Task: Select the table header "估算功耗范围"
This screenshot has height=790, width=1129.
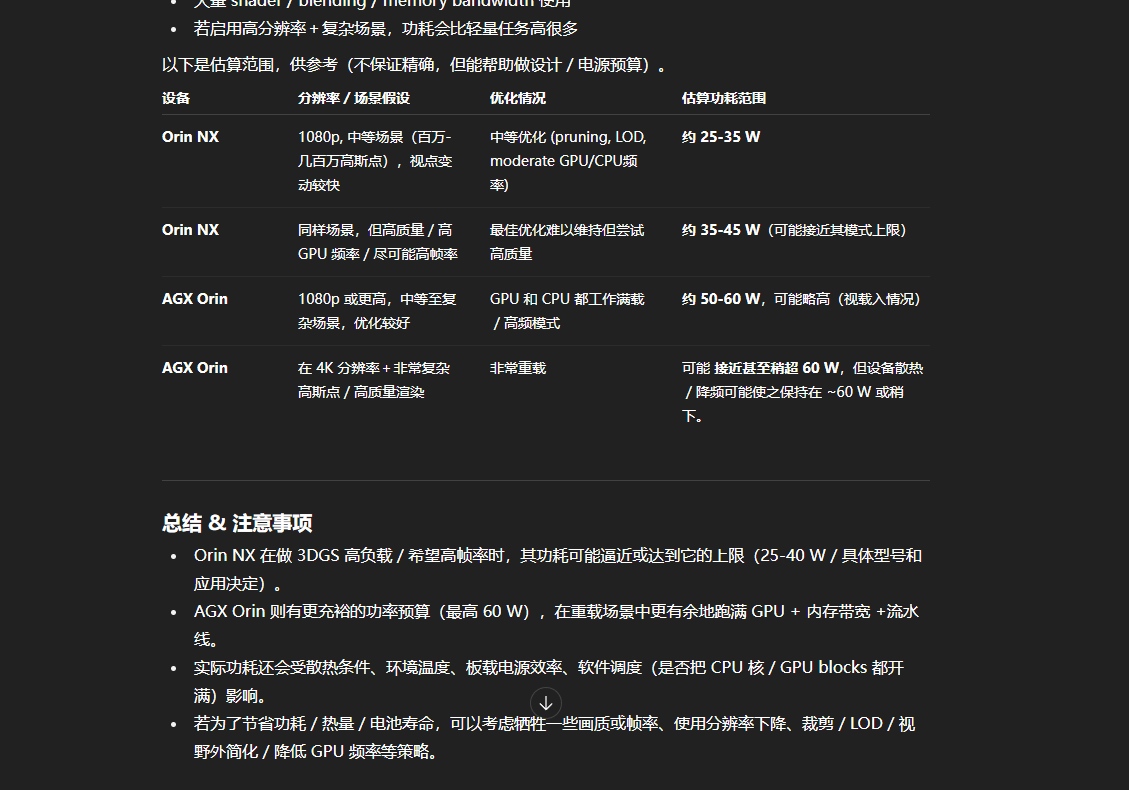Action: (x=724, y=98)
